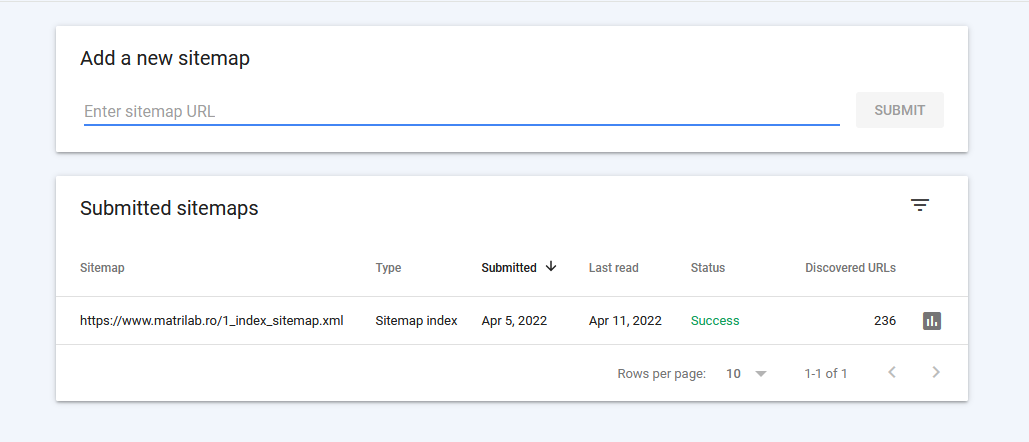Open the filter rows icon
Viewport: 1029px width, 442px height.
click(920, 205)
